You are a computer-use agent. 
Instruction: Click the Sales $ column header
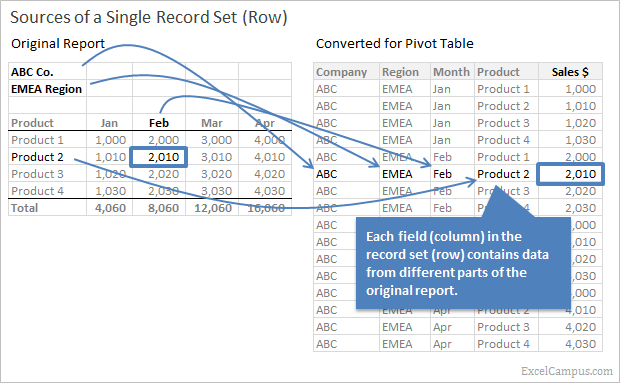(x=570, y=72)
